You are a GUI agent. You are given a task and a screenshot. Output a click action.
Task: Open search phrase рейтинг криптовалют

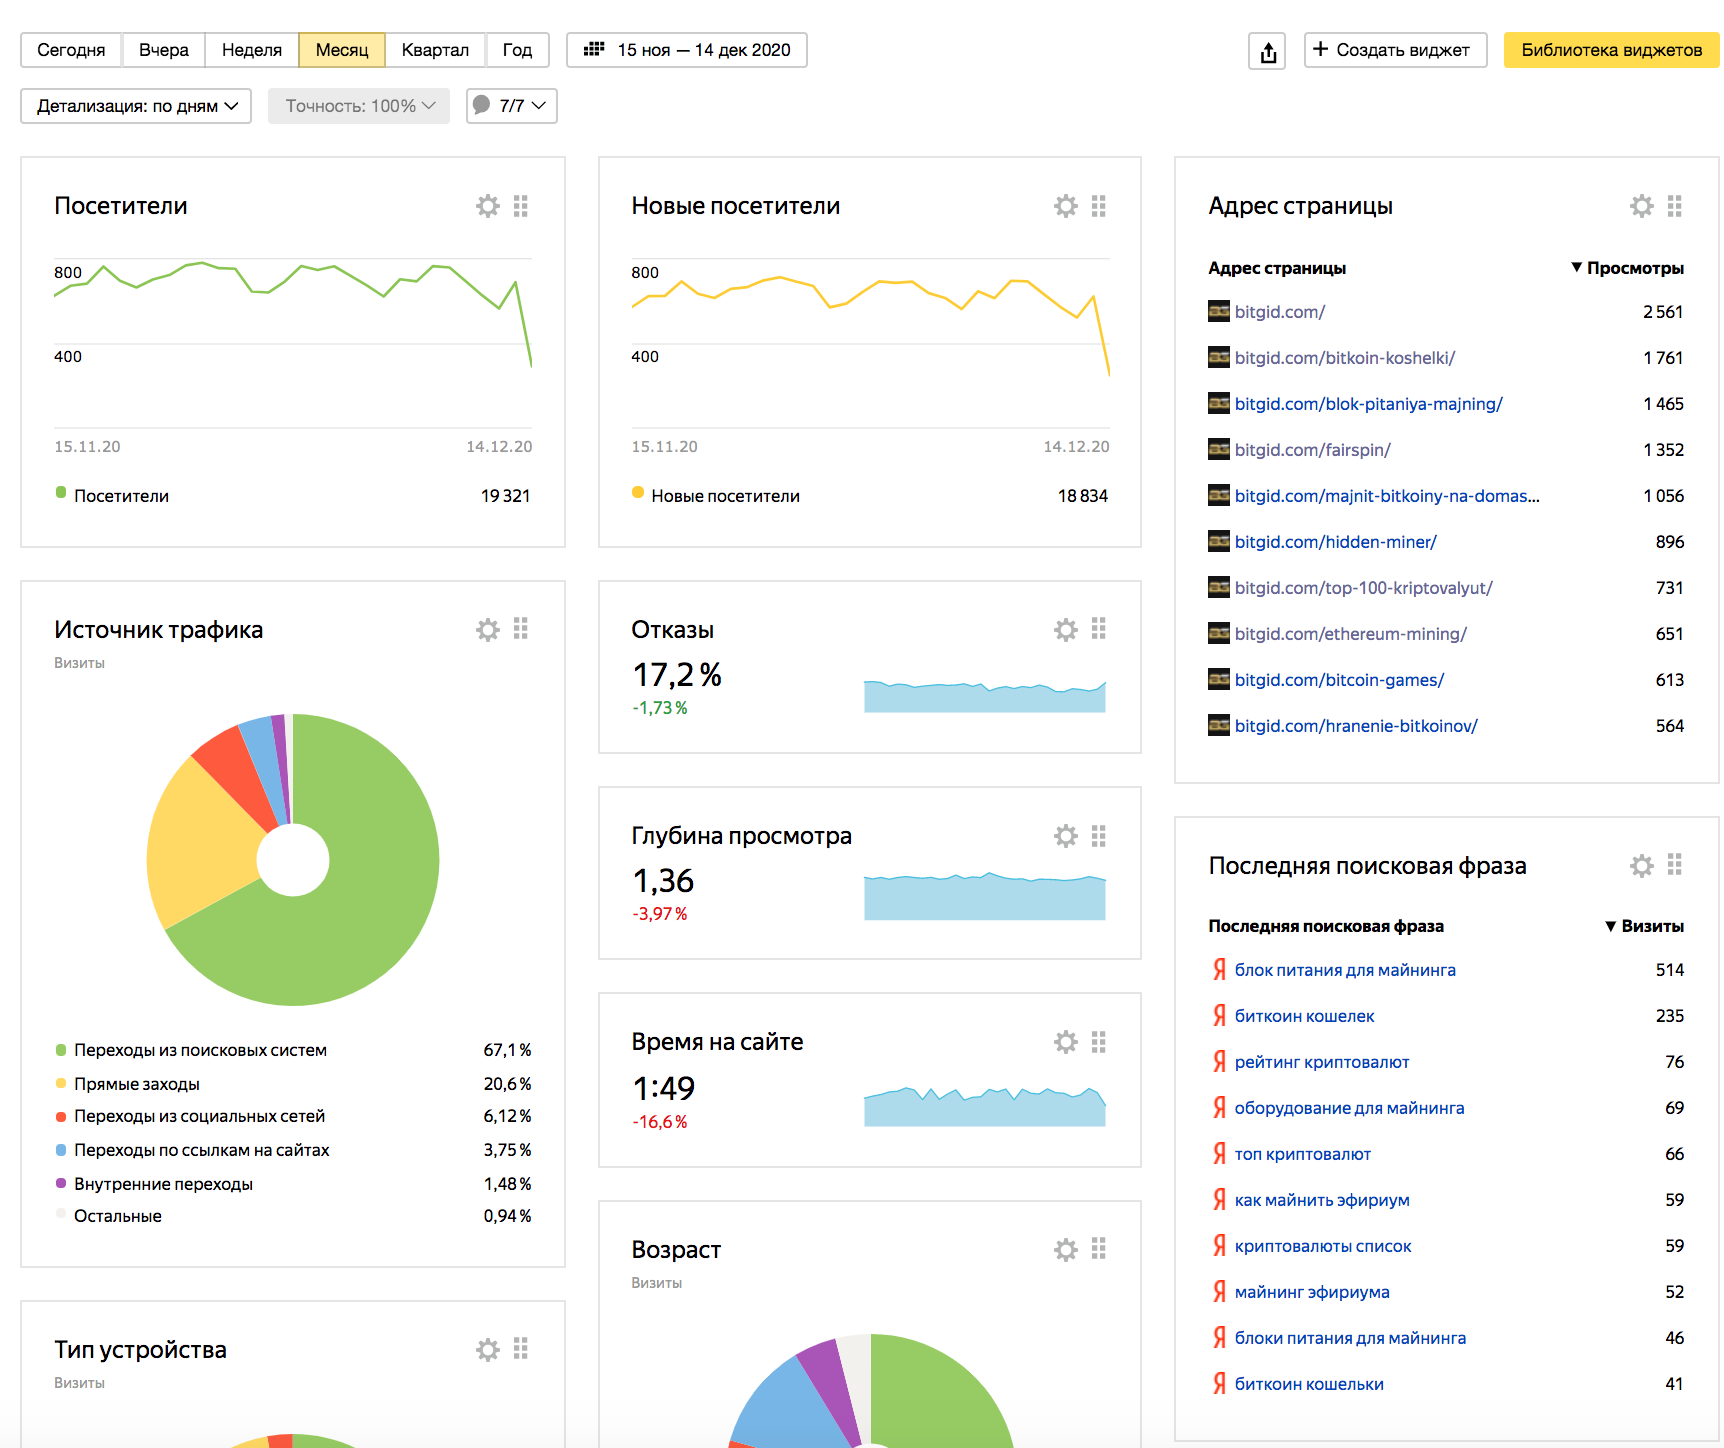(x=1322, y=1062)
